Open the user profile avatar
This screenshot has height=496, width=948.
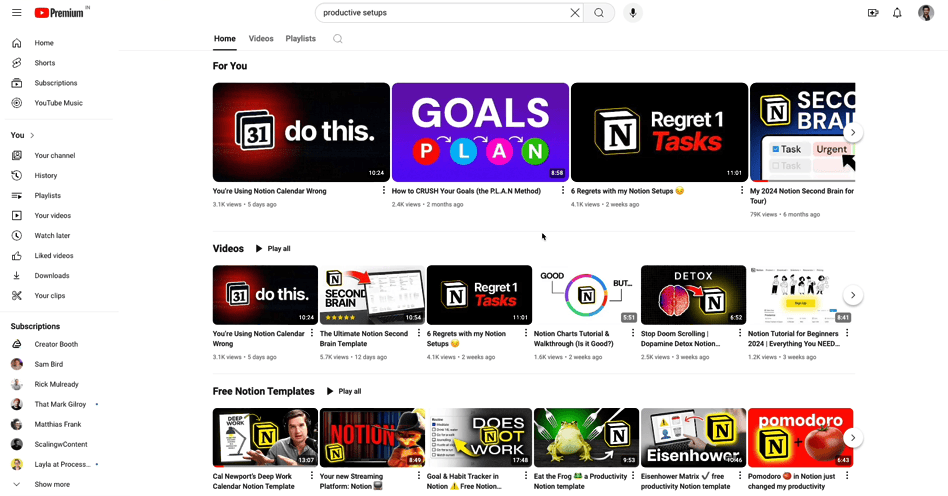coord(925,13)
